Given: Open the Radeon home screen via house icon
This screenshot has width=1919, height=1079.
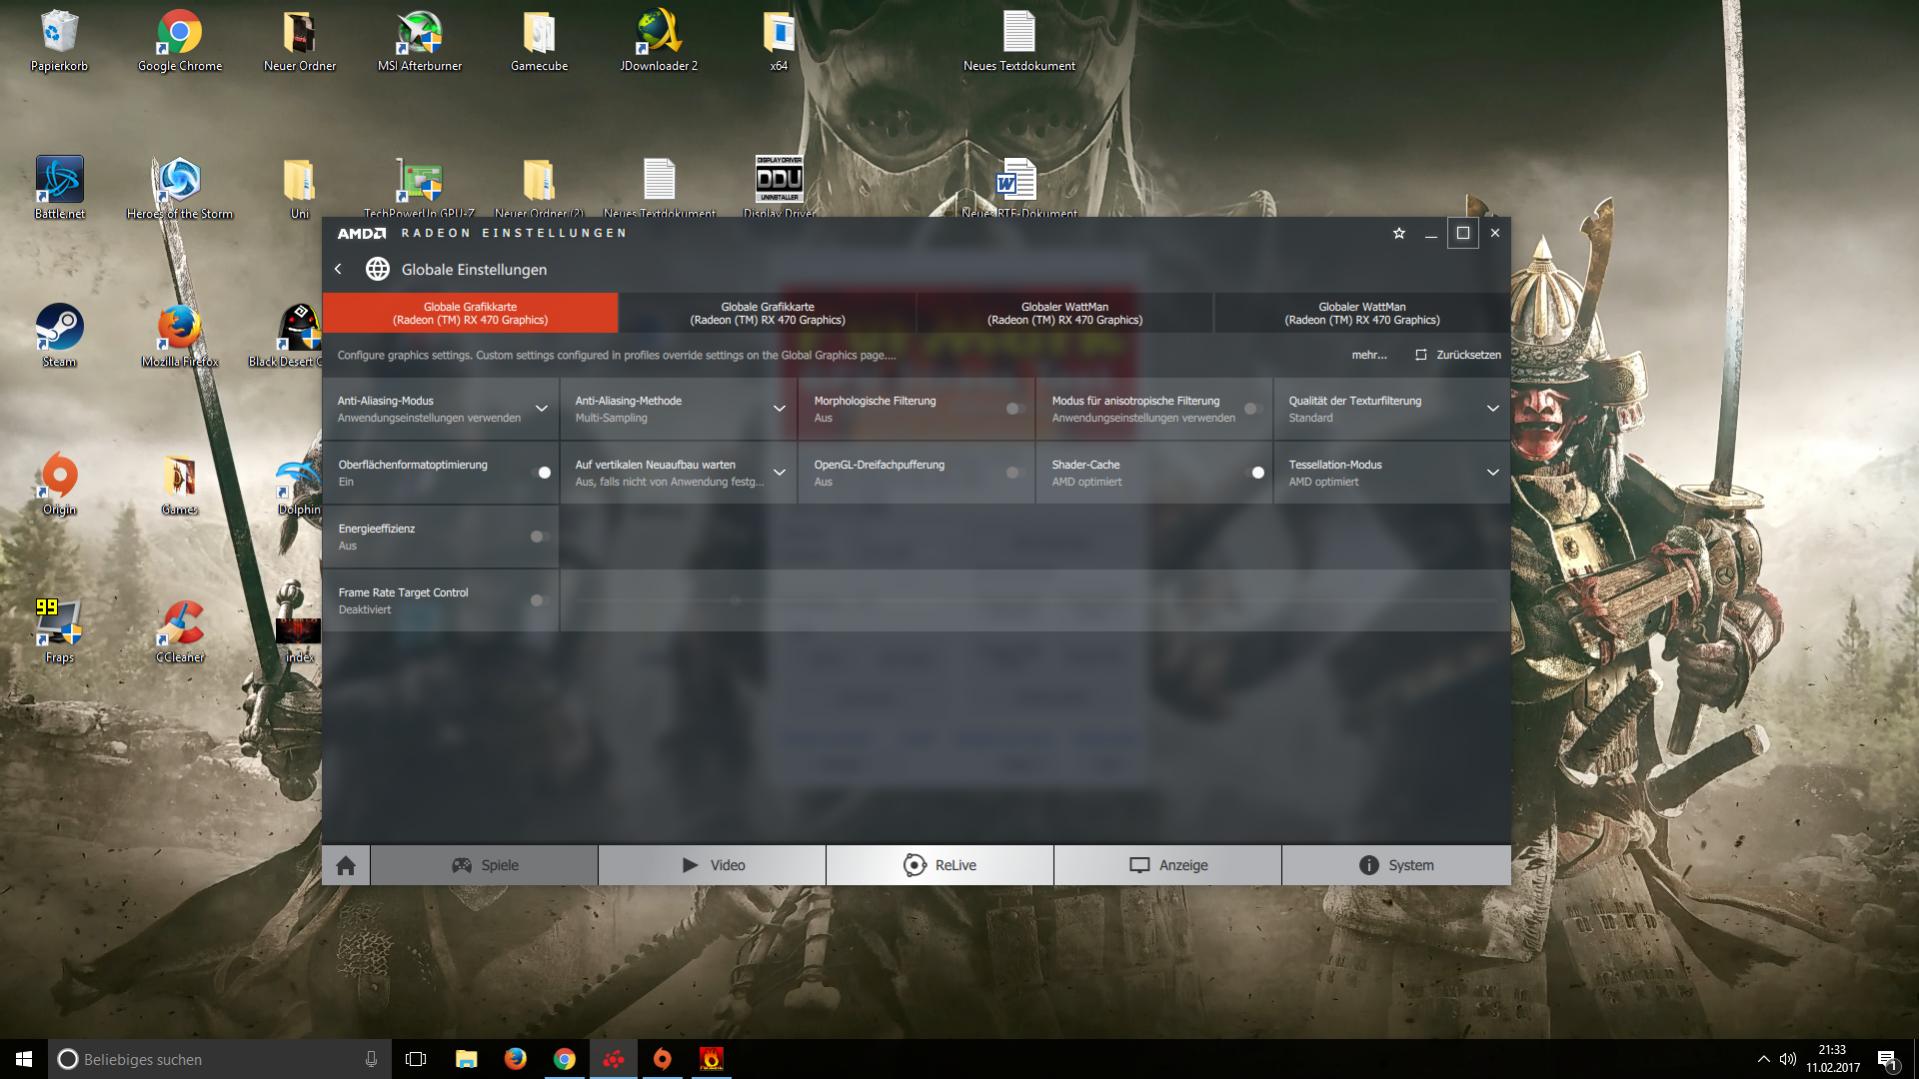Looking at the screenshot, I should (346, 865).
